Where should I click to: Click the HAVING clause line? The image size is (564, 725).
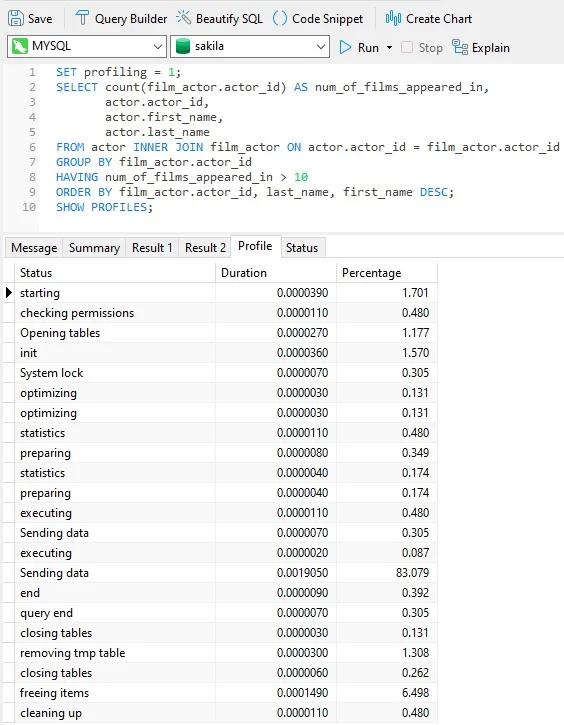click(x=182, y=177)
